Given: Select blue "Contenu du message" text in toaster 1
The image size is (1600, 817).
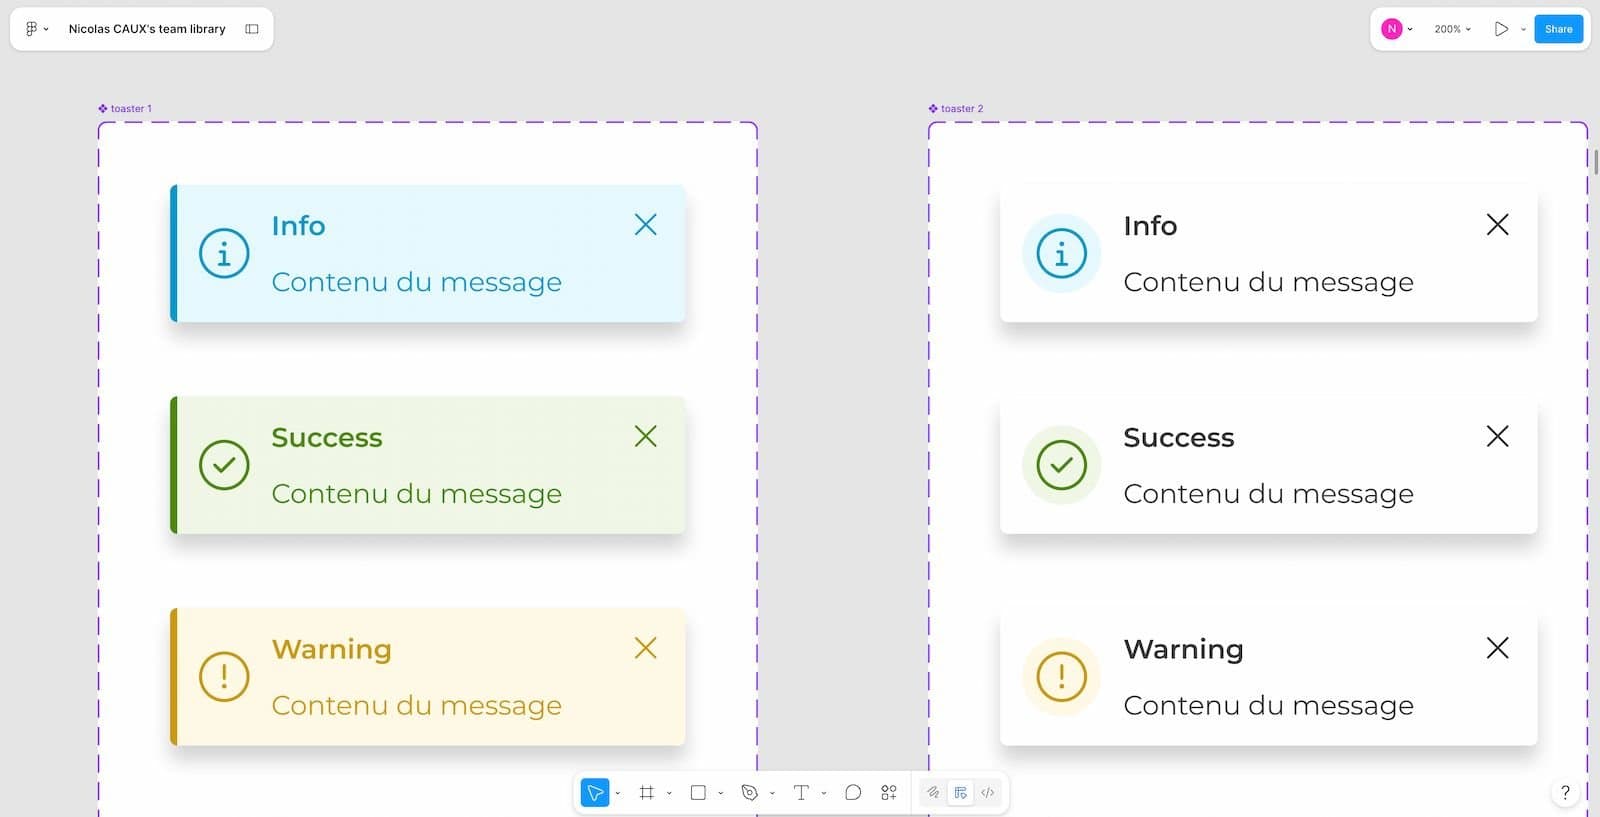Looking at the screenshot, I should tap(416, 282).
